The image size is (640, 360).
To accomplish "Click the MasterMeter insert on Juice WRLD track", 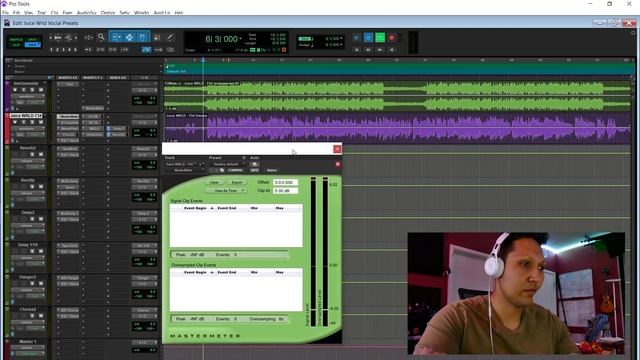I will [x=69, y=116].
